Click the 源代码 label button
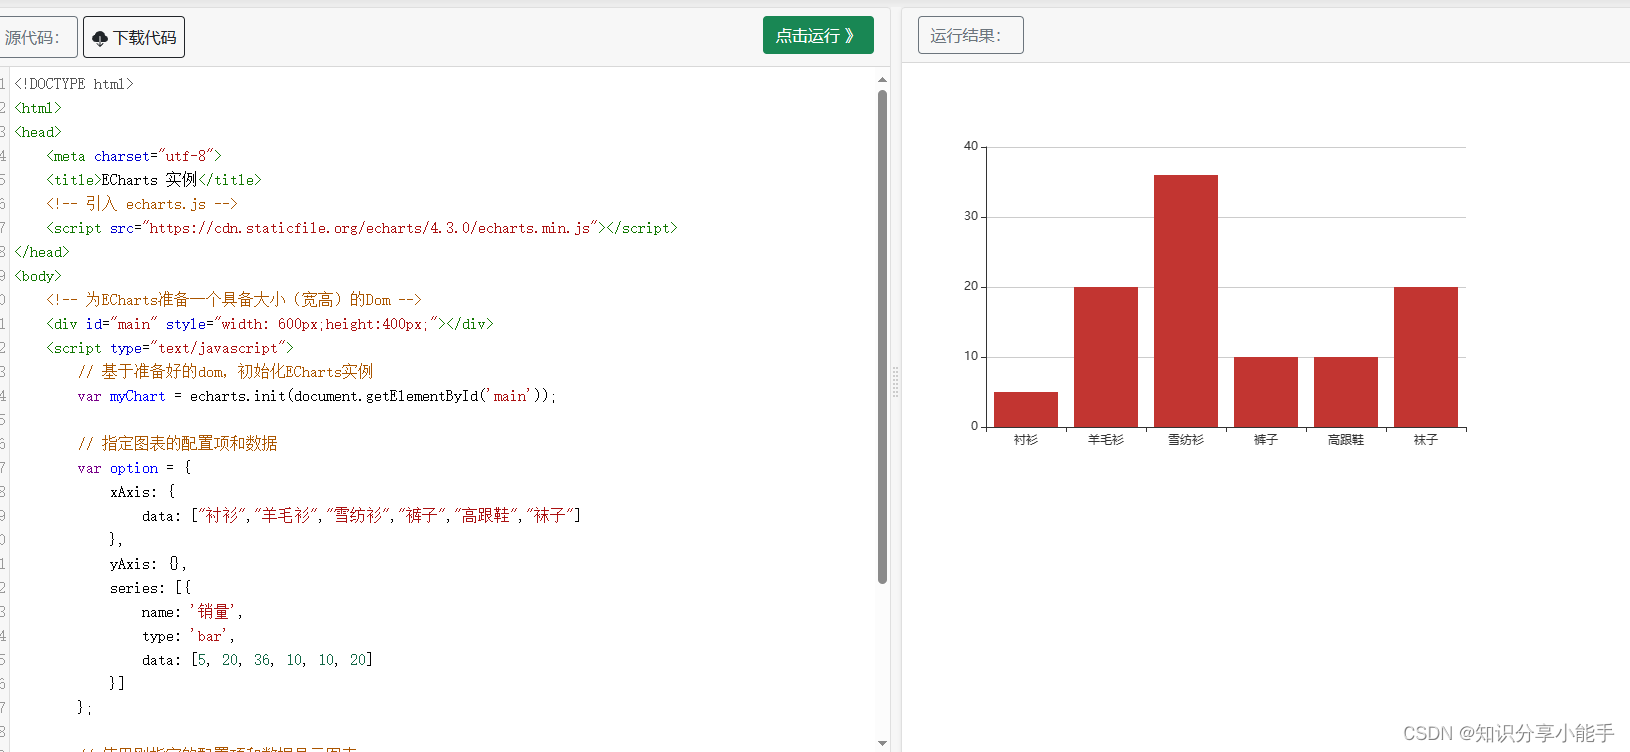This screenshot has height=752, width=1630. 37,37
